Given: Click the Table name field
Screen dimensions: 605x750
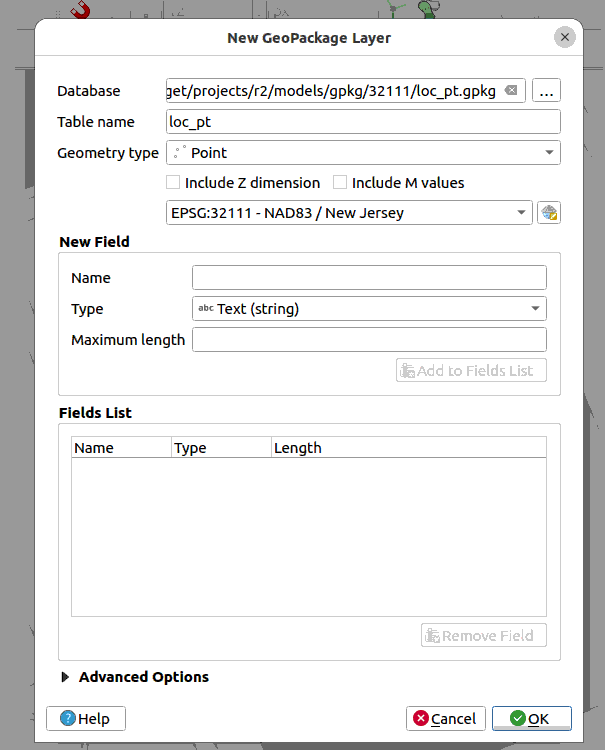Looking at the screenshot, I should point(363,122).
